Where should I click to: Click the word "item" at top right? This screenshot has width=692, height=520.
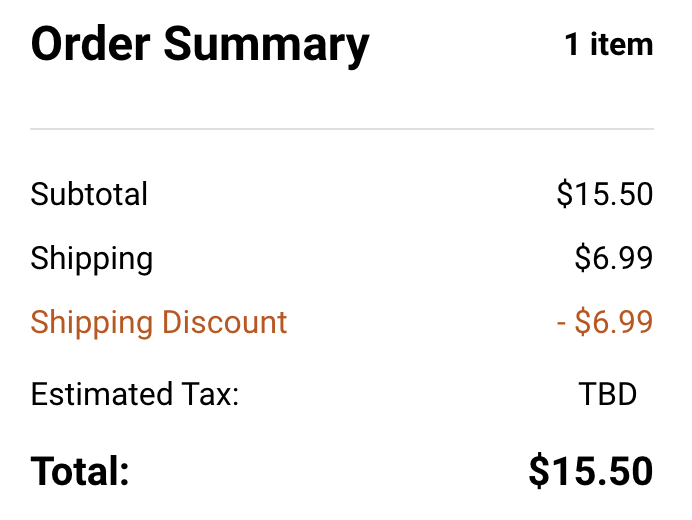[620, 45]
